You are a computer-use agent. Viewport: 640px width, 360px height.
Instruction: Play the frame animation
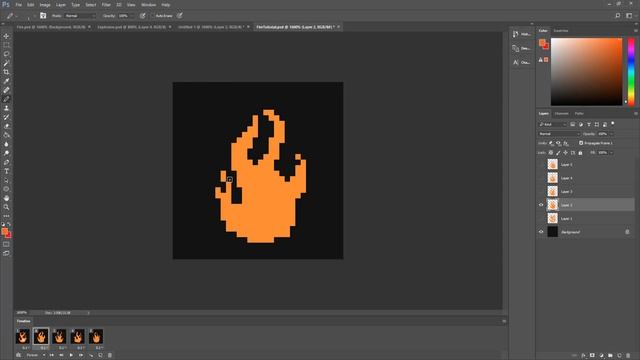(71, 355)
